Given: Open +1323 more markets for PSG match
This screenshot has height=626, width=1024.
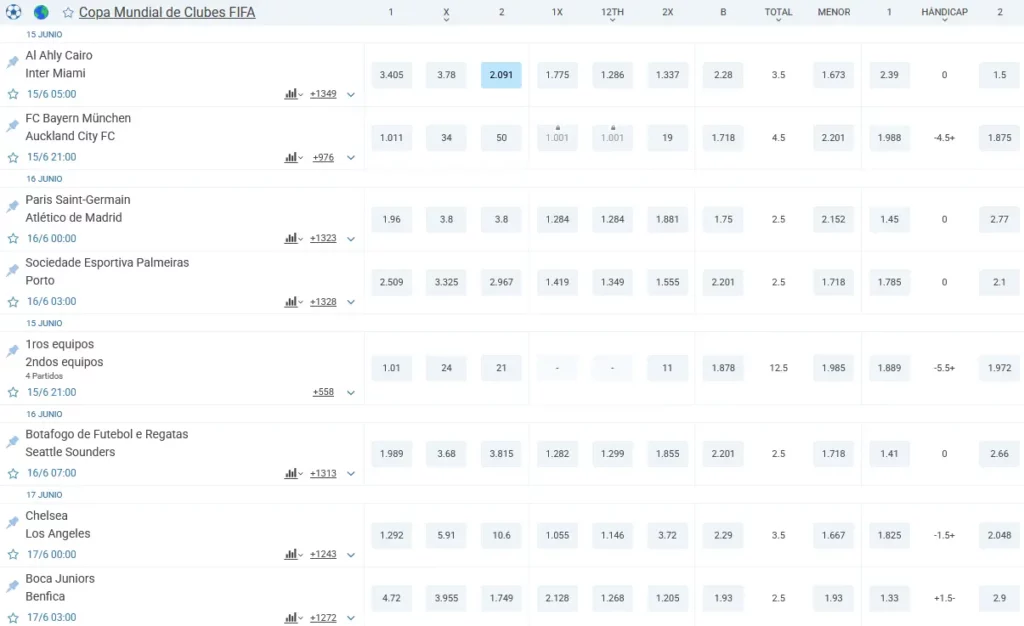Looking at the screenshot, I should coord(323,238).
